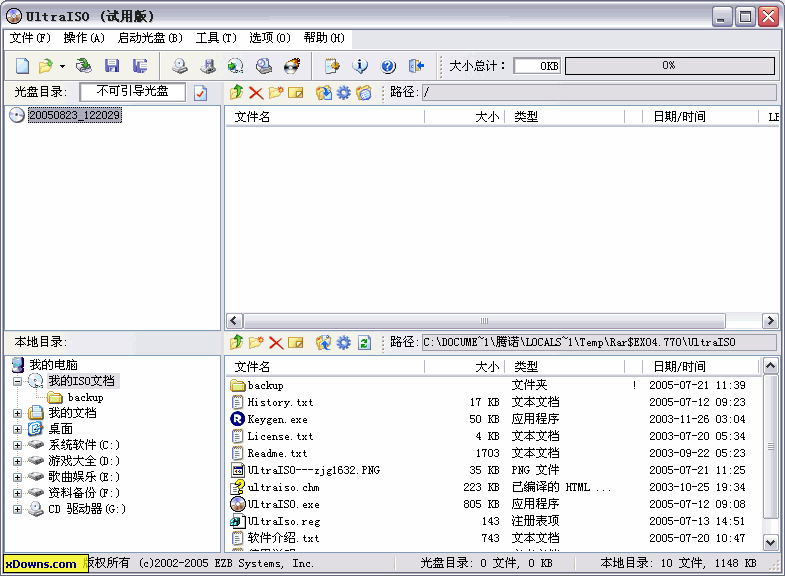Sort local file list by 文件名 header
This screenshot has height=576, width=785.
click(x=325, y=367)
